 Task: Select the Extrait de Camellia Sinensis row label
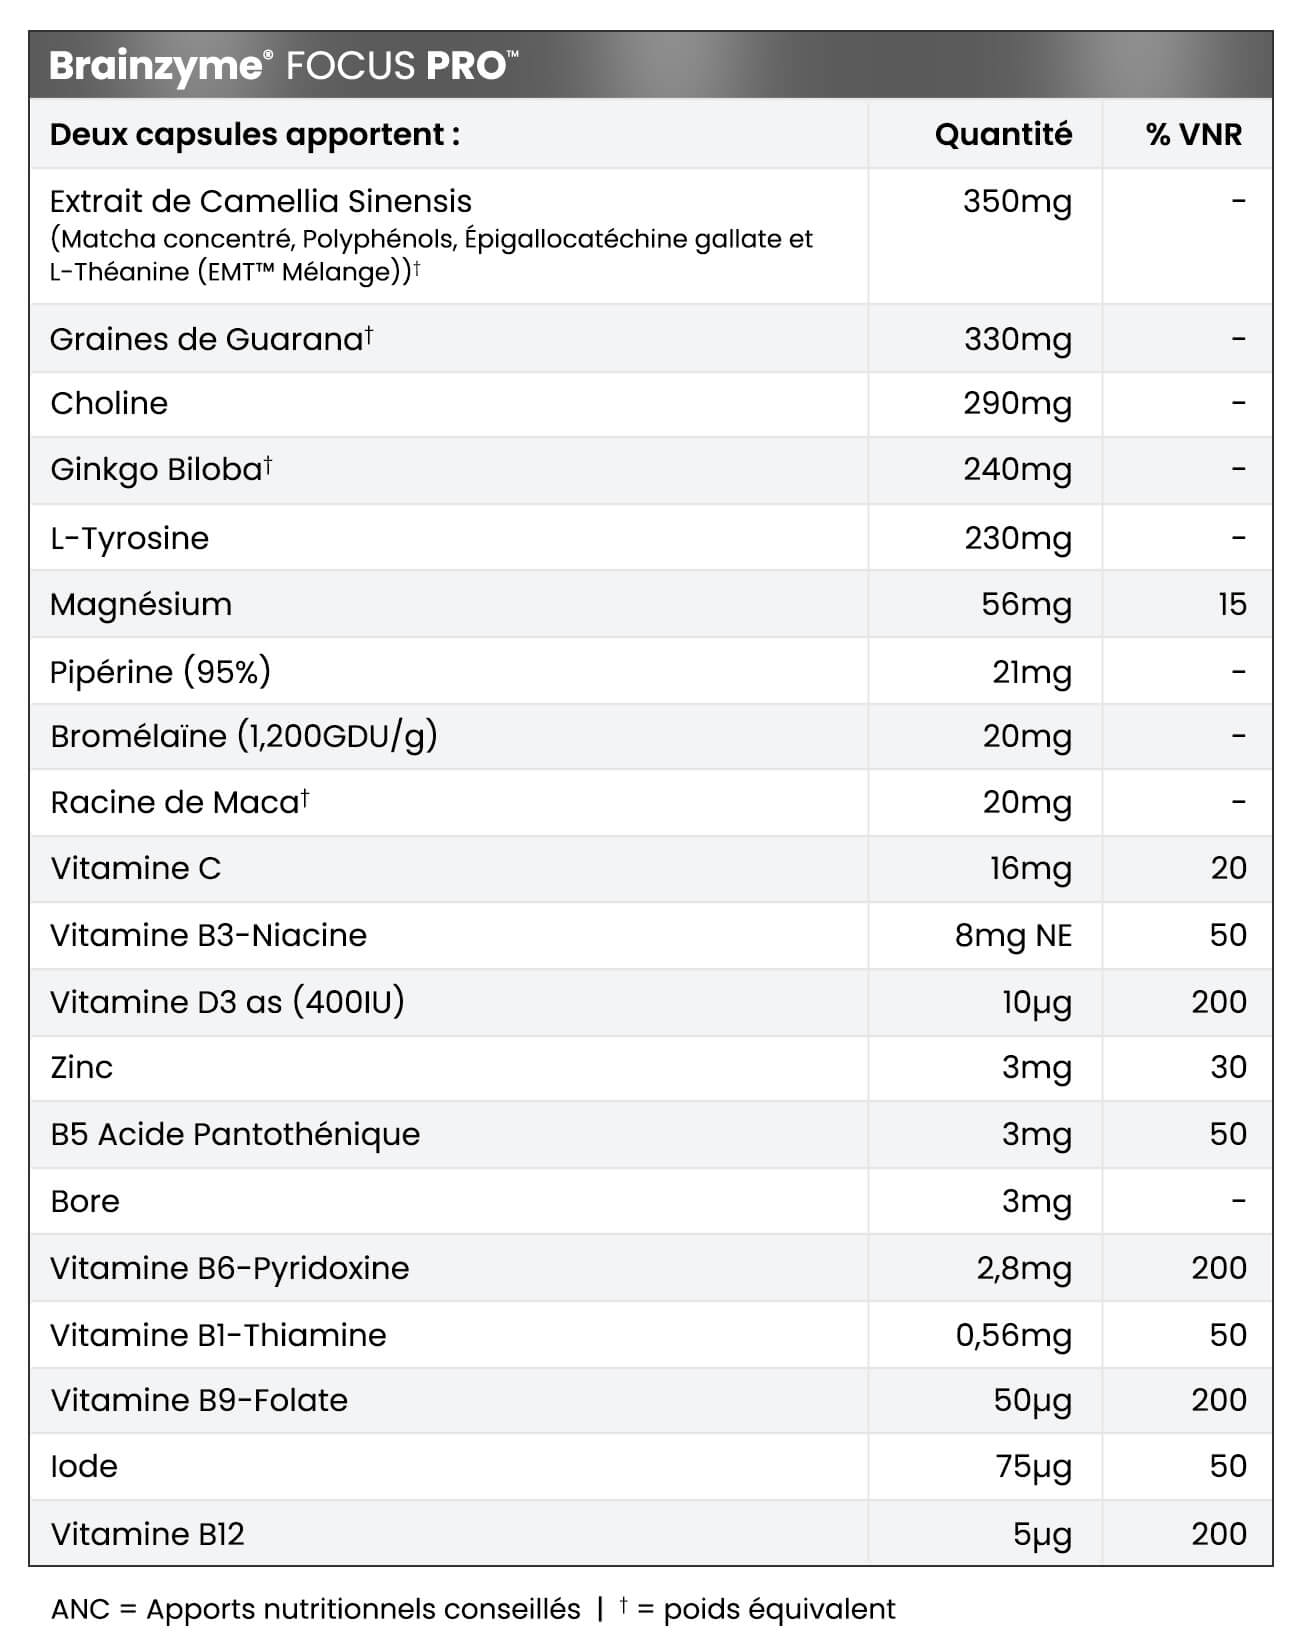[x=261, y=202]
